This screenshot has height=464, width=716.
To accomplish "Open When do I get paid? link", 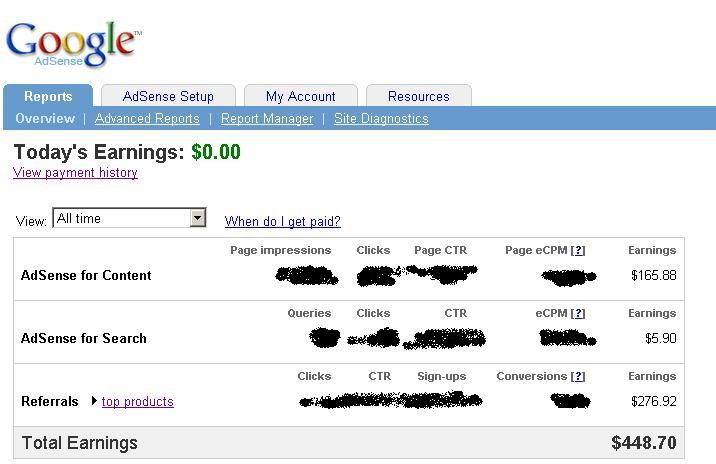I will pyautogui.click(x=283, y=221).
